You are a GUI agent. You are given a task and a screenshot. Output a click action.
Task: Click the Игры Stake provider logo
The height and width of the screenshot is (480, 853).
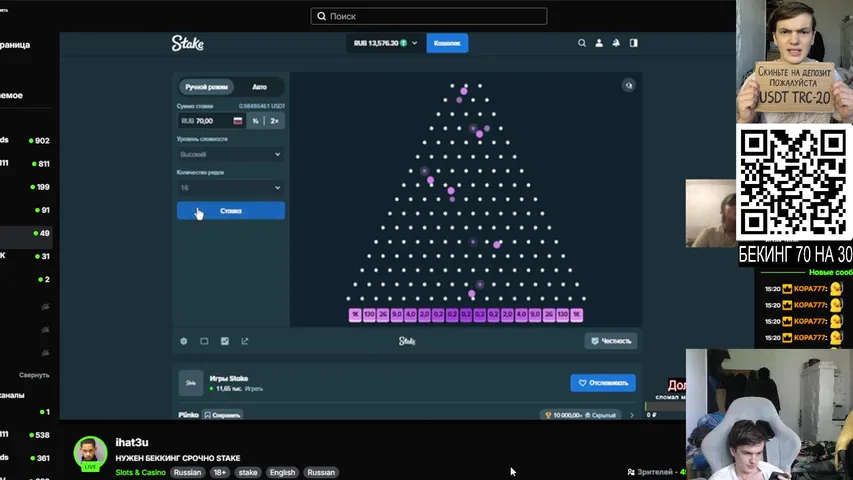[191, 383]
